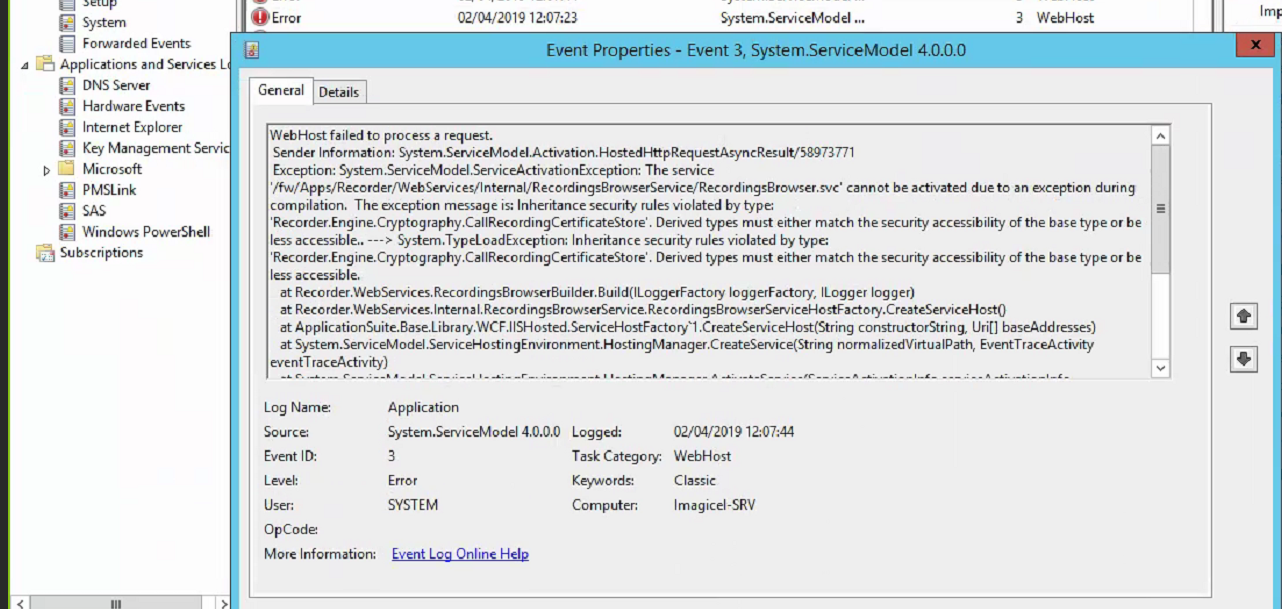
Task: Expand the Microsoft folder node
Action: (47, 170)
